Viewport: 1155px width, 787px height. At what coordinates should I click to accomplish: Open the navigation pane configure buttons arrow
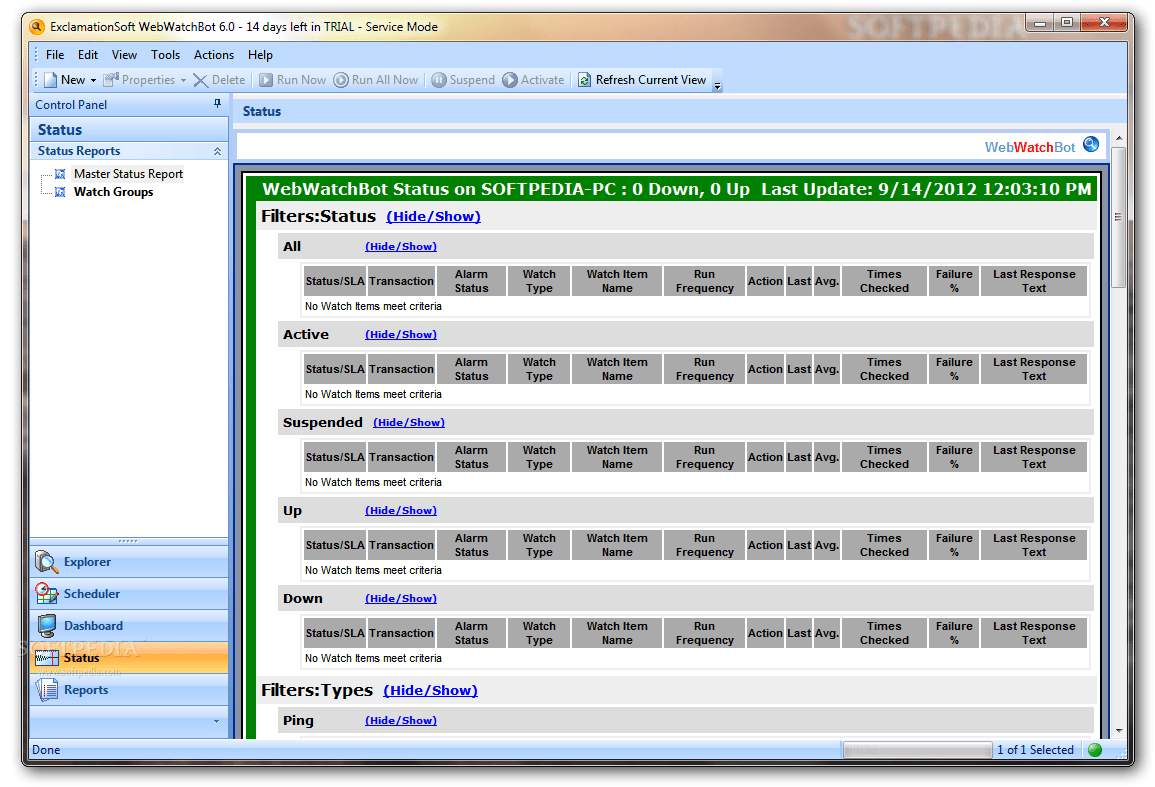216,721
